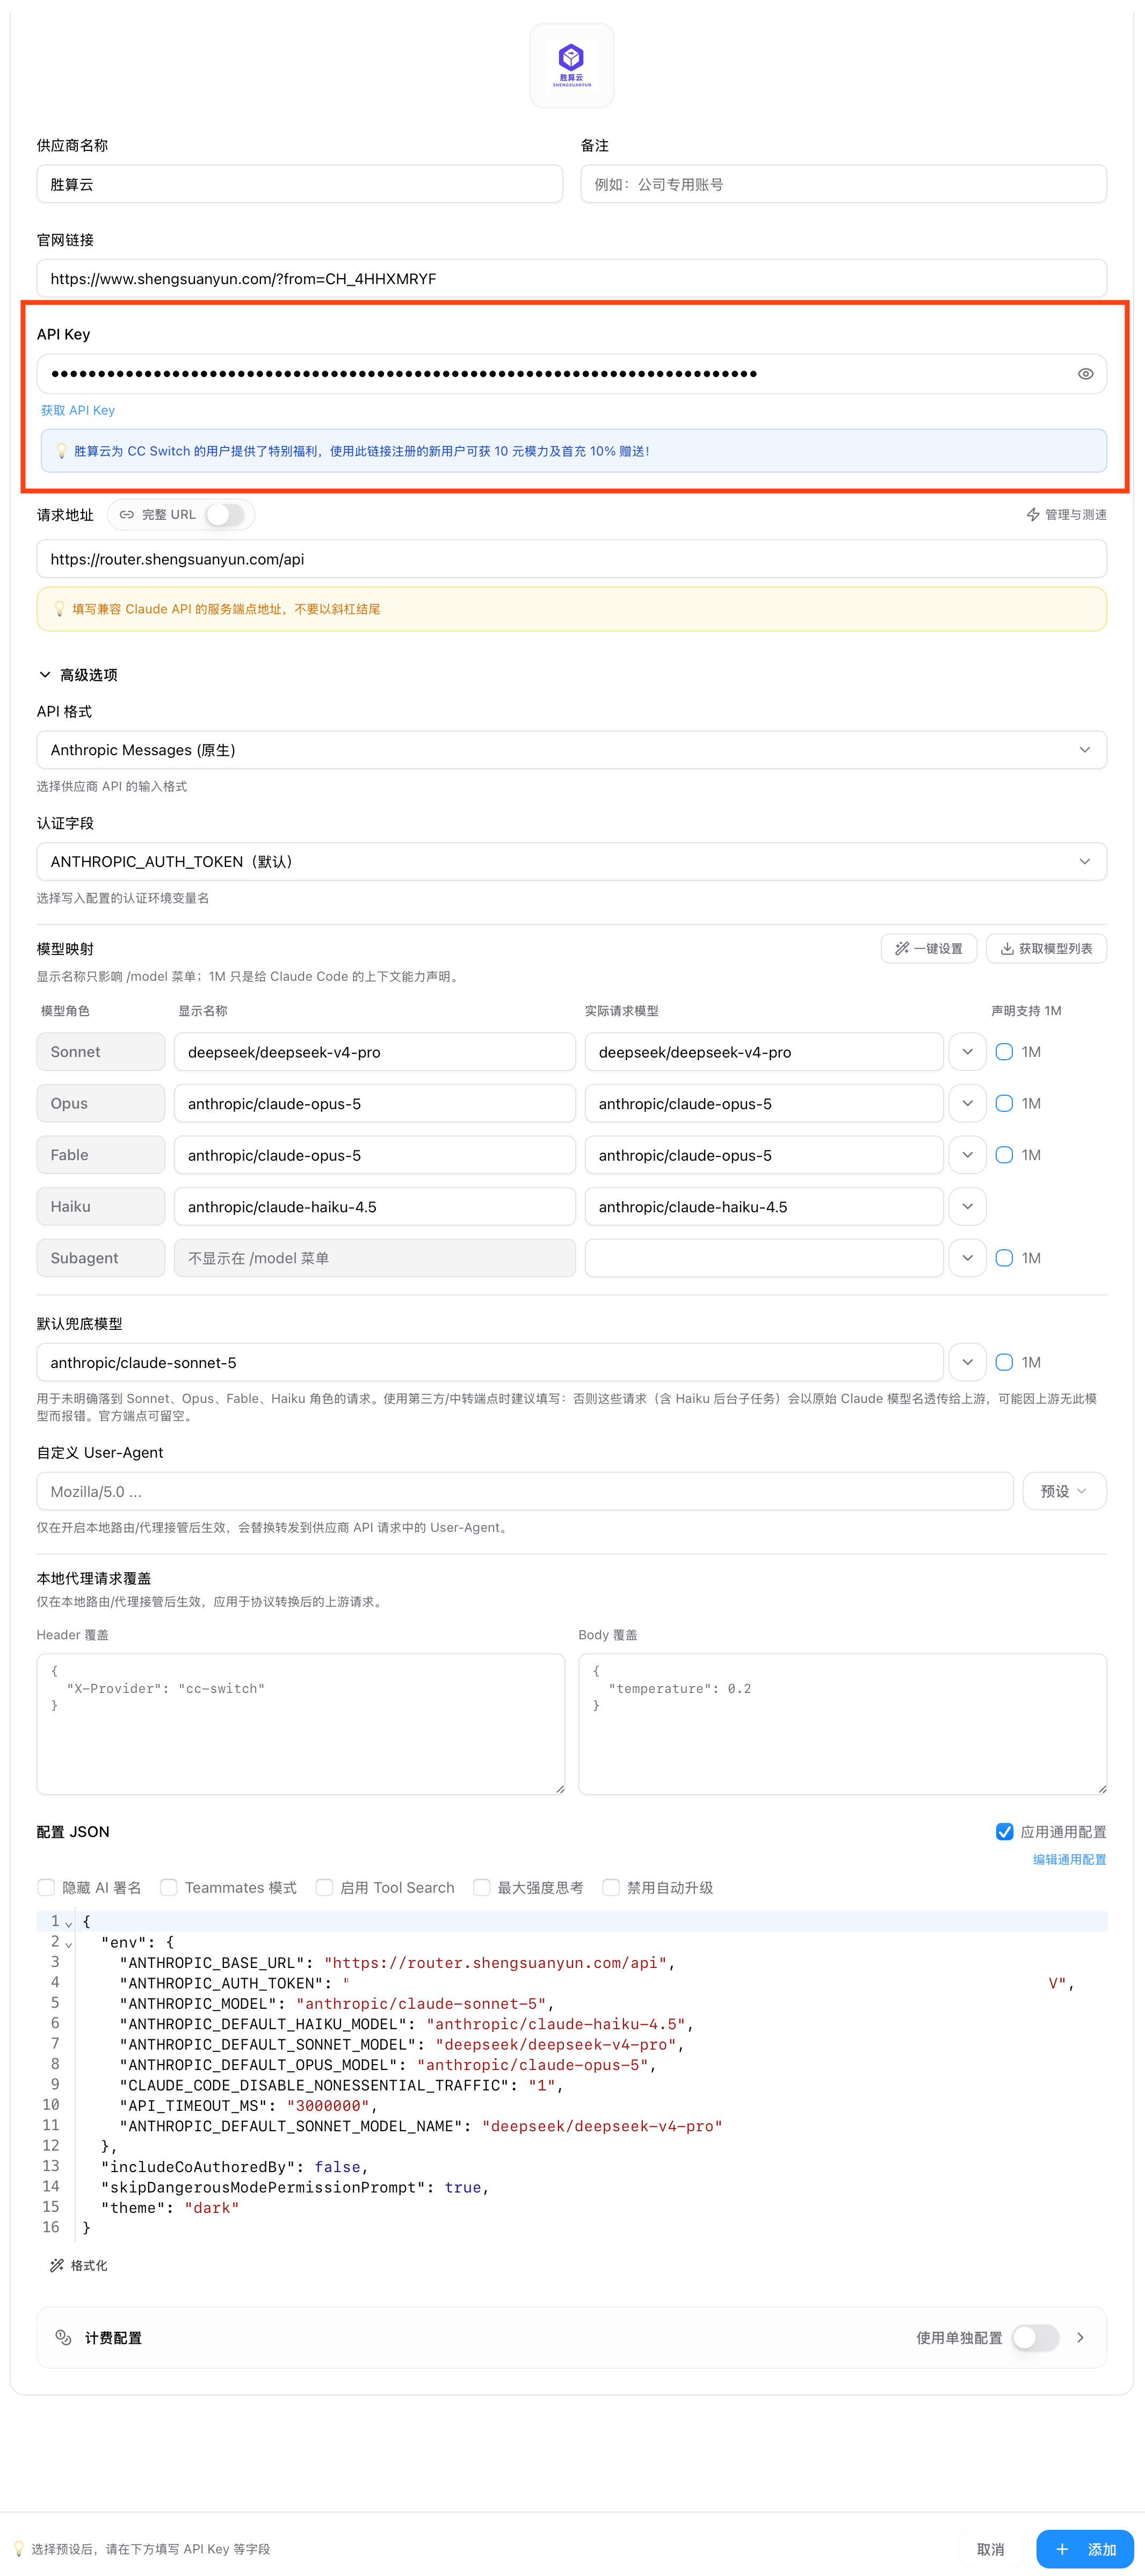Screen dimensions: 1145x2576
Task: Enable 1M support for Subagent row
Action: [1004, 1258]
